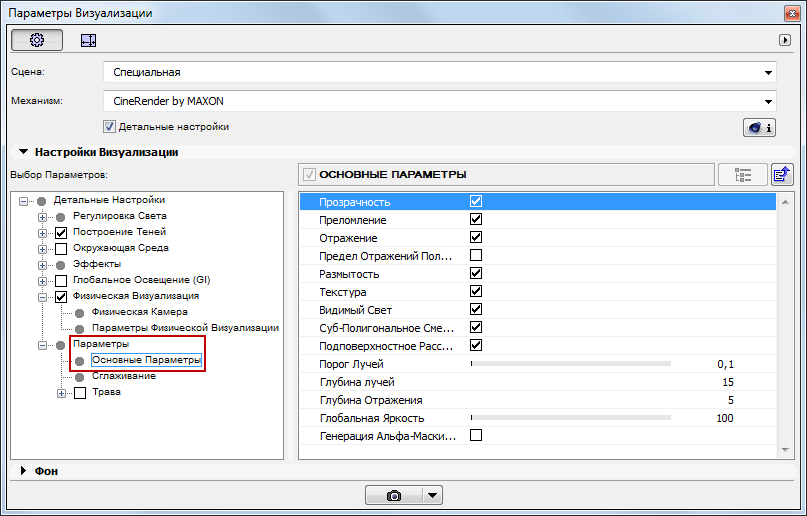Viewport: 807px width, 516px height.
Task: Click the parameter list scroll up arrow
Action: pyautogui.click(x=785, y=202)
